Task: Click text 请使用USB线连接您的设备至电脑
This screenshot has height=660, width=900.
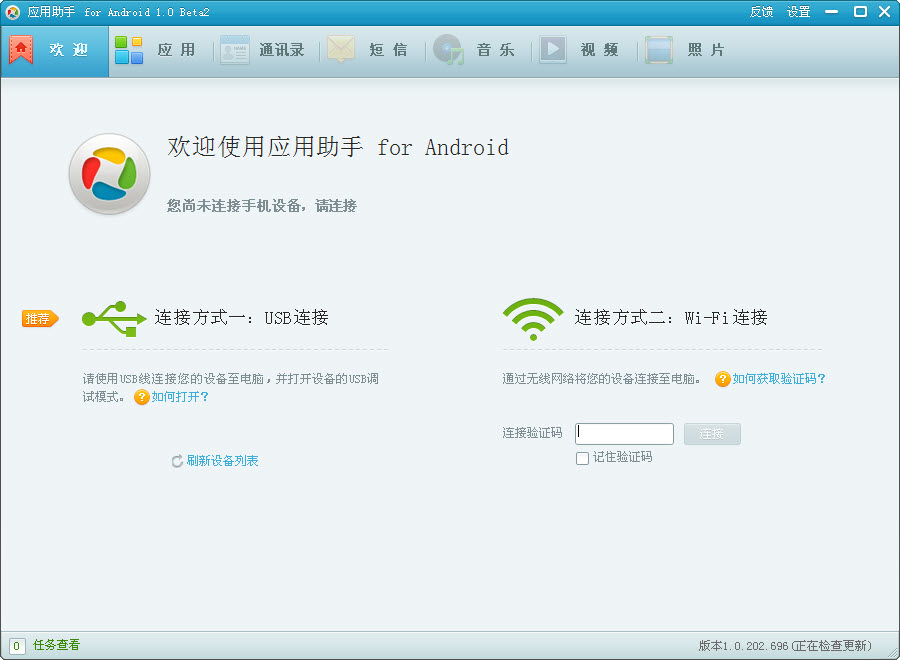Action: pos(173,379)
